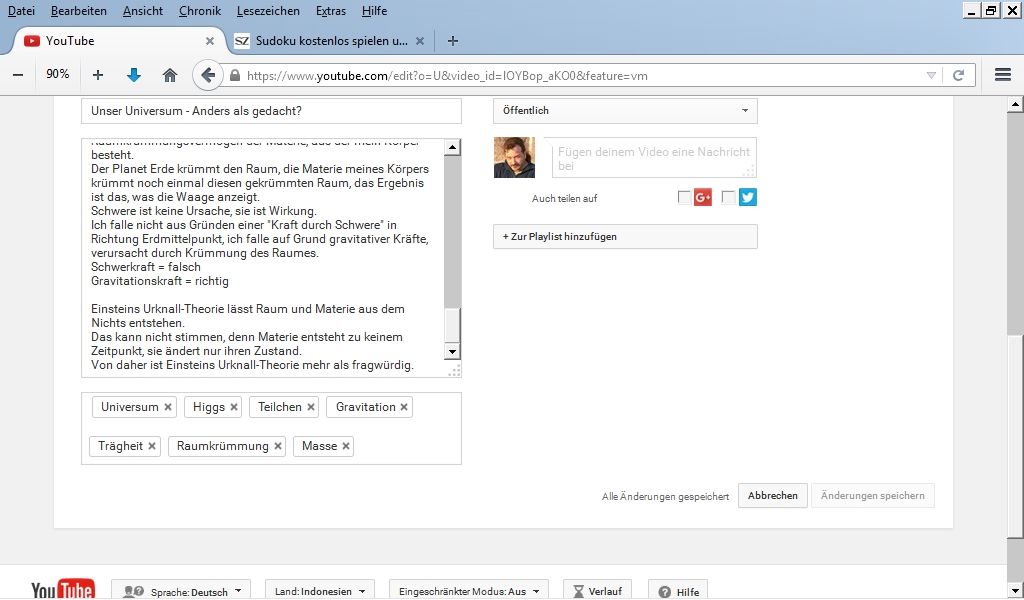Zoom out using the minus icon
1024x600 pixels.
coord(18,75)
